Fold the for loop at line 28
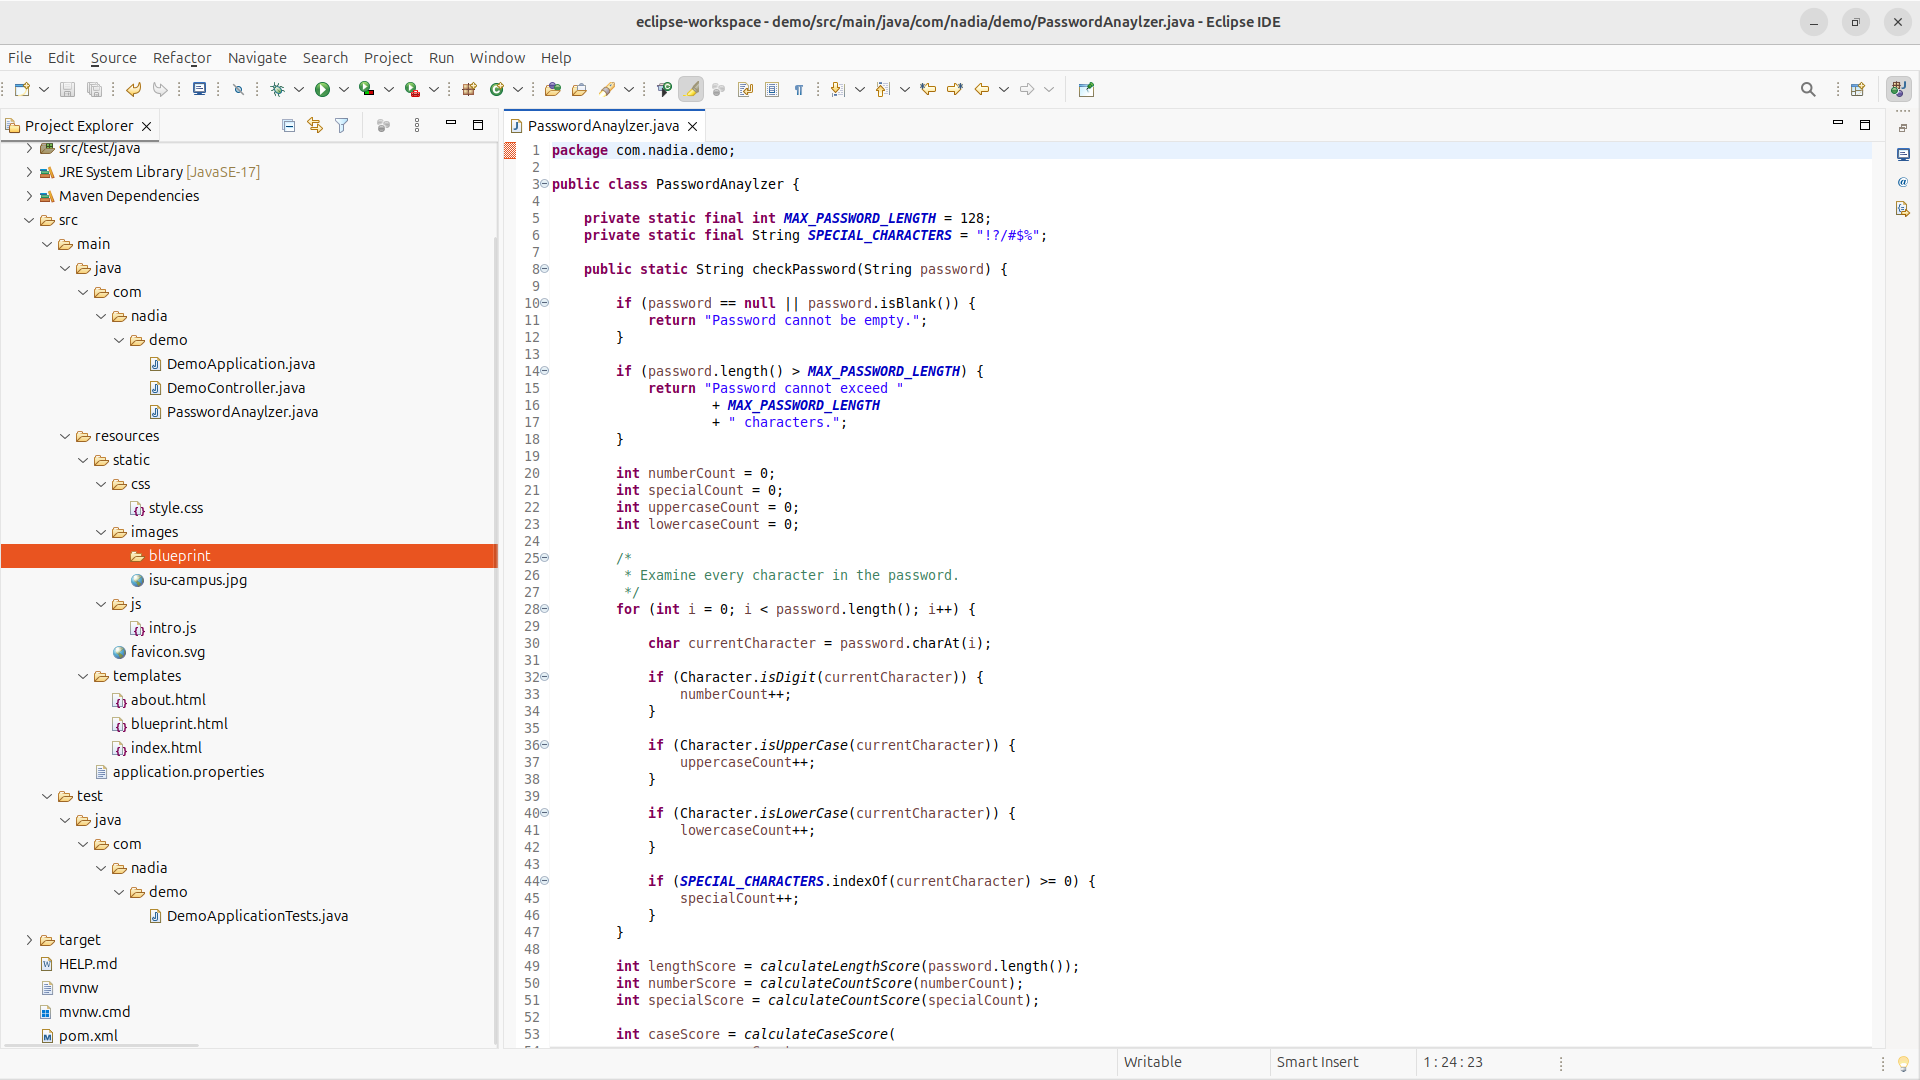The height and width of the screenshot is (1080, 1920). coord(545,609)
